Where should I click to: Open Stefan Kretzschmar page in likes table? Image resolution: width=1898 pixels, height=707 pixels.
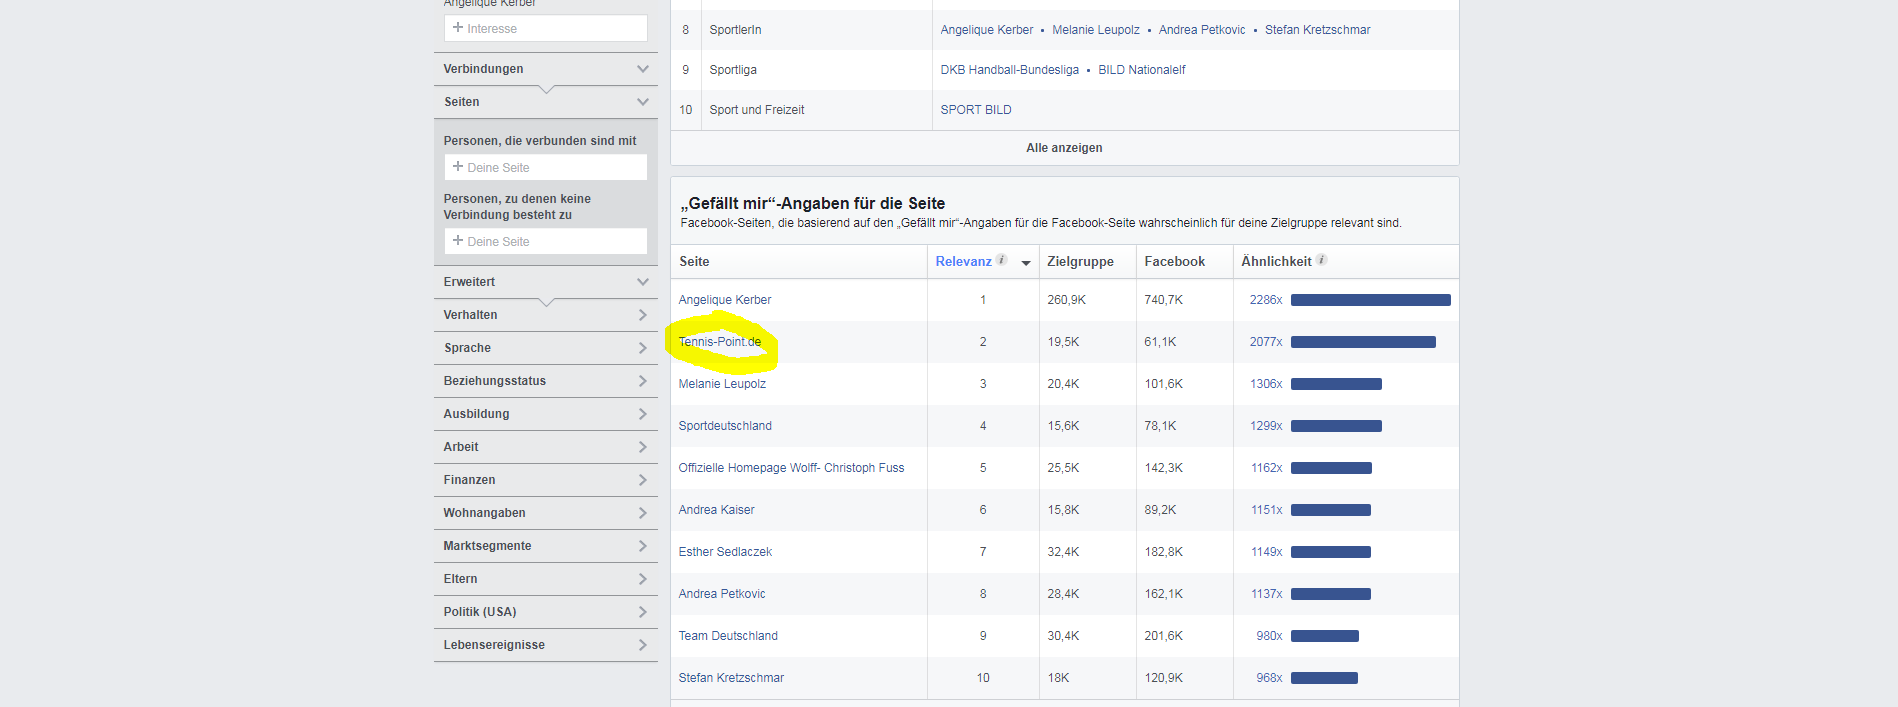pyautogui.click(x=731, y=678)
